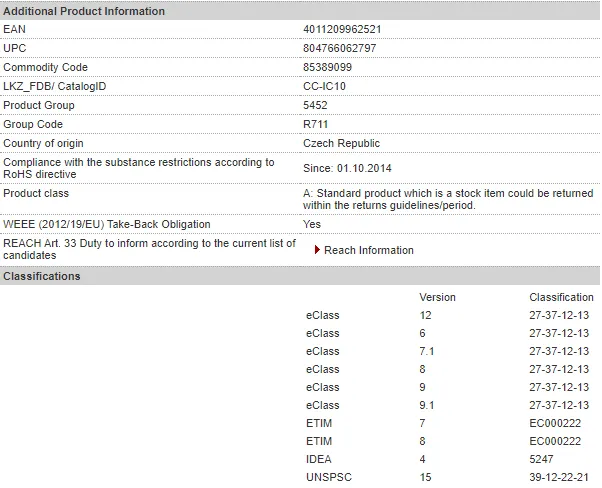Select the UNSPSC classification 39-12-22-21
The width and height of the screenshot is (602, 488).
coord(559,477)
